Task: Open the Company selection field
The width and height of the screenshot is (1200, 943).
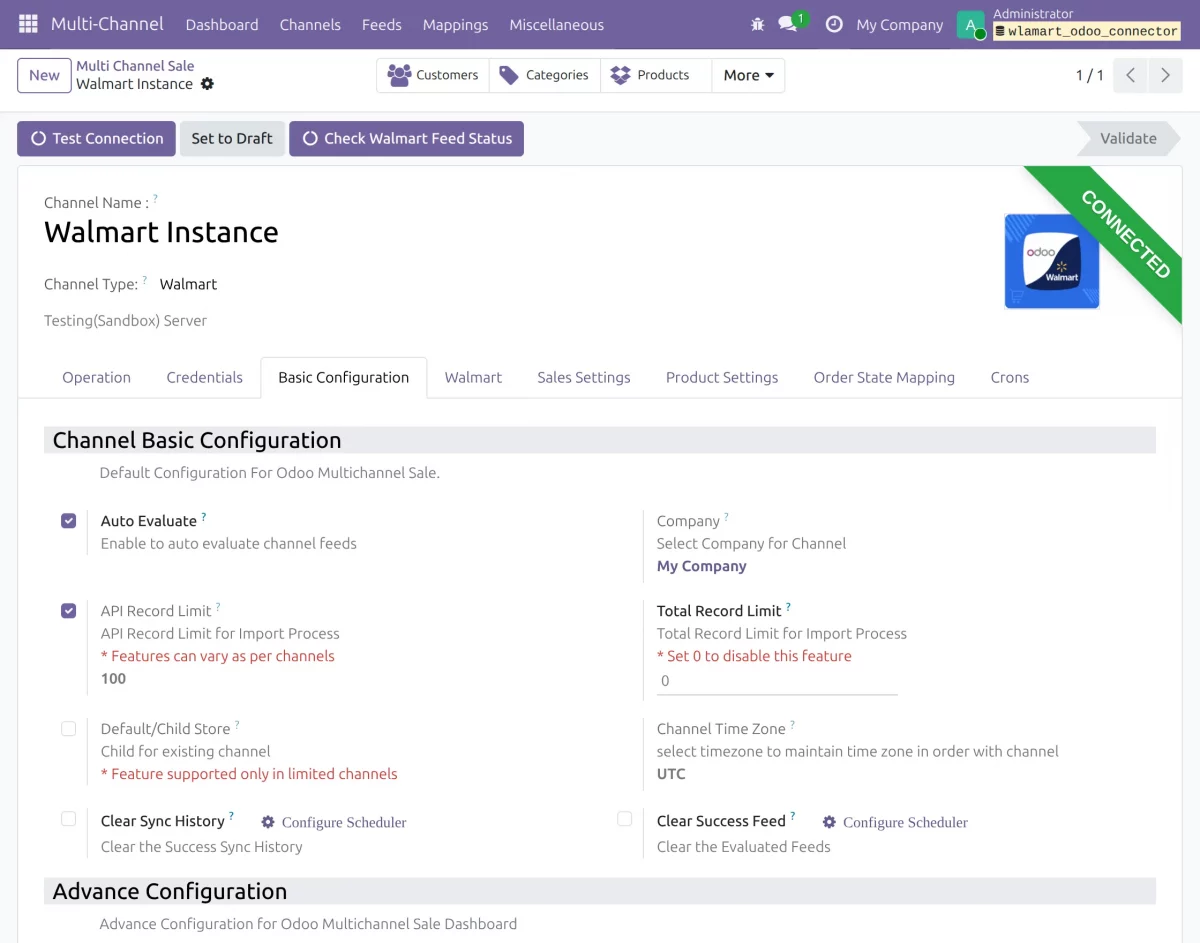Action: click(702, 566)
